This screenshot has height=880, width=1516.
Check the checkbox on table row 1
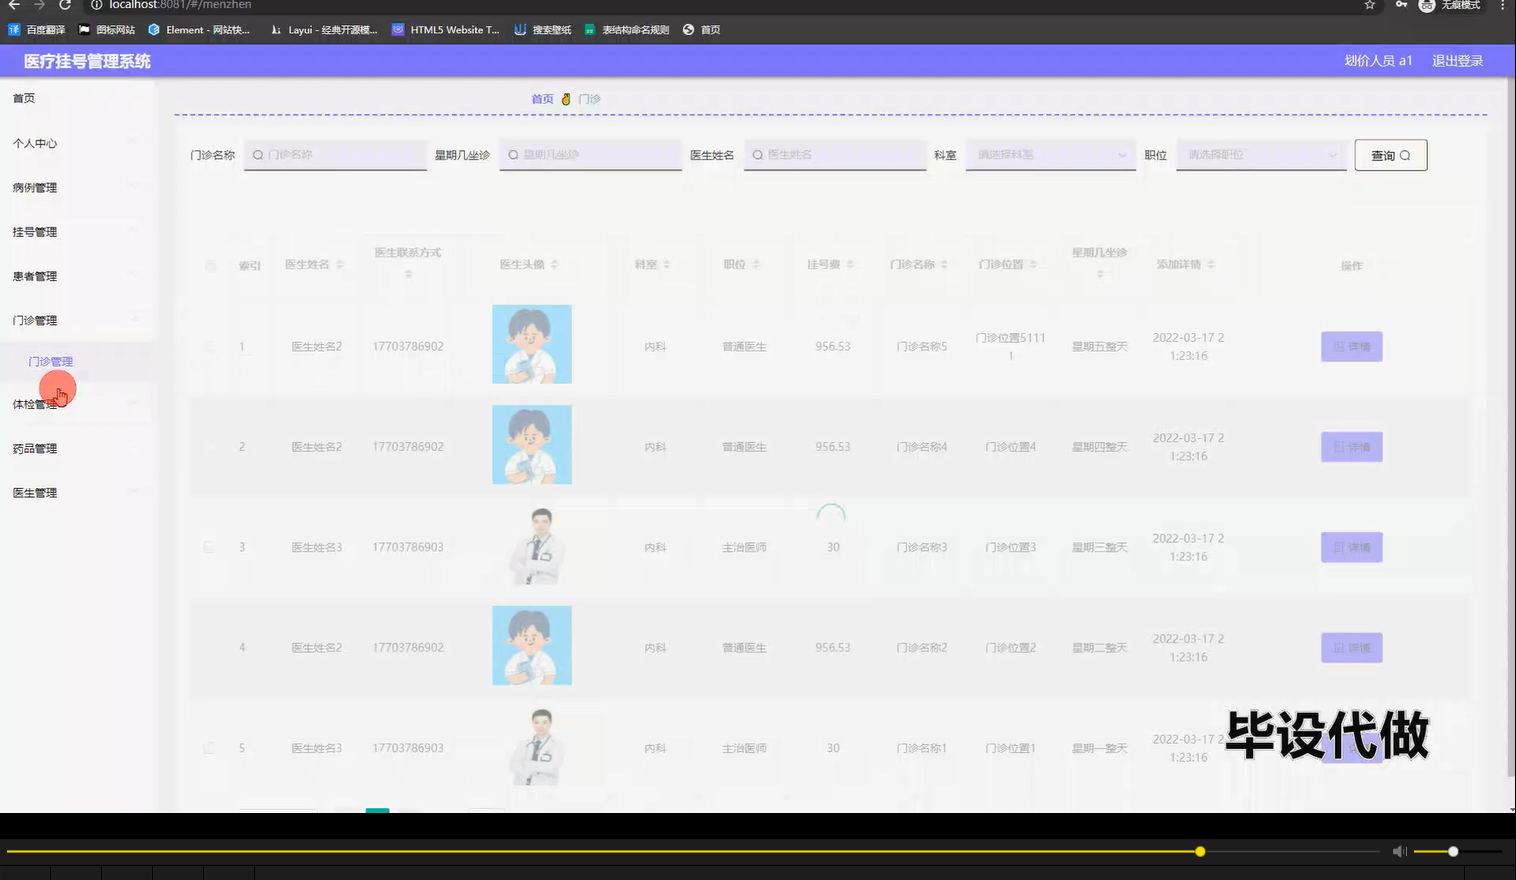[x=208, y=346]
